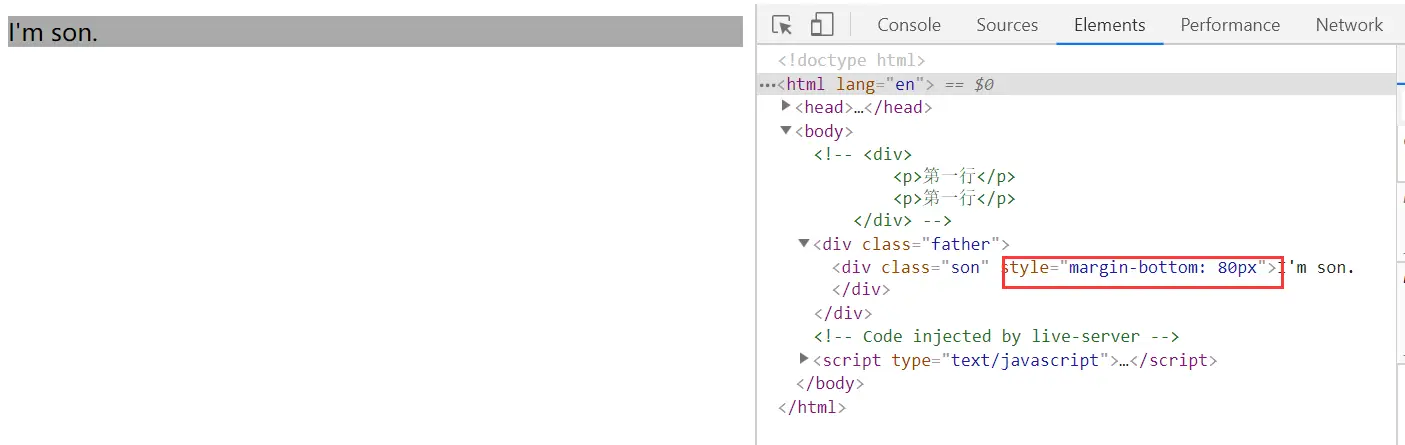
Task: Switch to the Sources tab
Action: (x=1007, y=25)
